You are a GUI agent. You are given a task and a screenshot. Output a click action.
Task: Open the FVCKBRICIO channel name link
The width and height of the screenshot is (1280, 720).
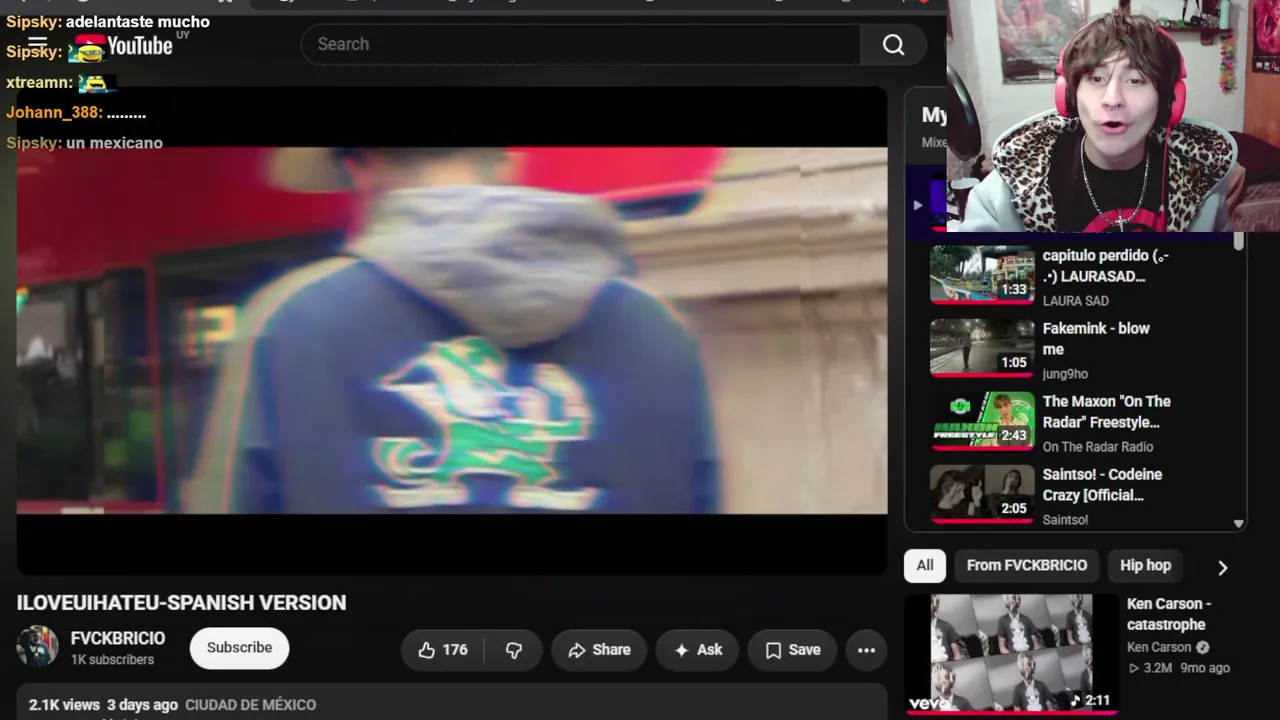pos(118,638)
